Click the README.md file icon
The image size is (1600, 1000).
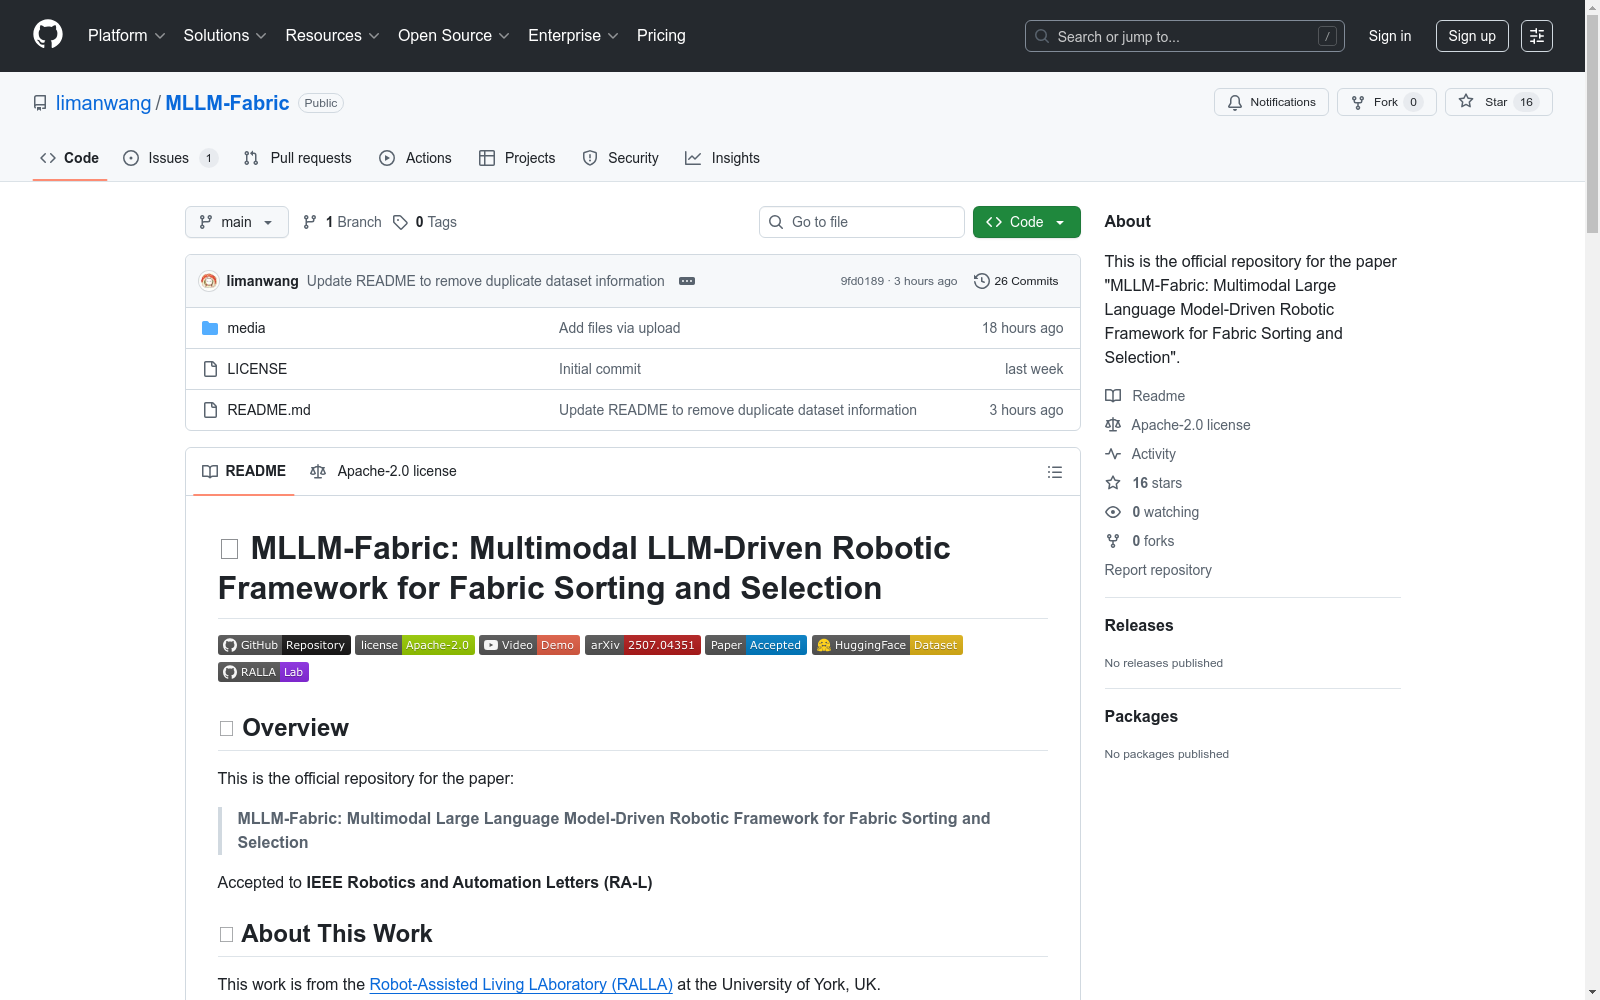210,410
